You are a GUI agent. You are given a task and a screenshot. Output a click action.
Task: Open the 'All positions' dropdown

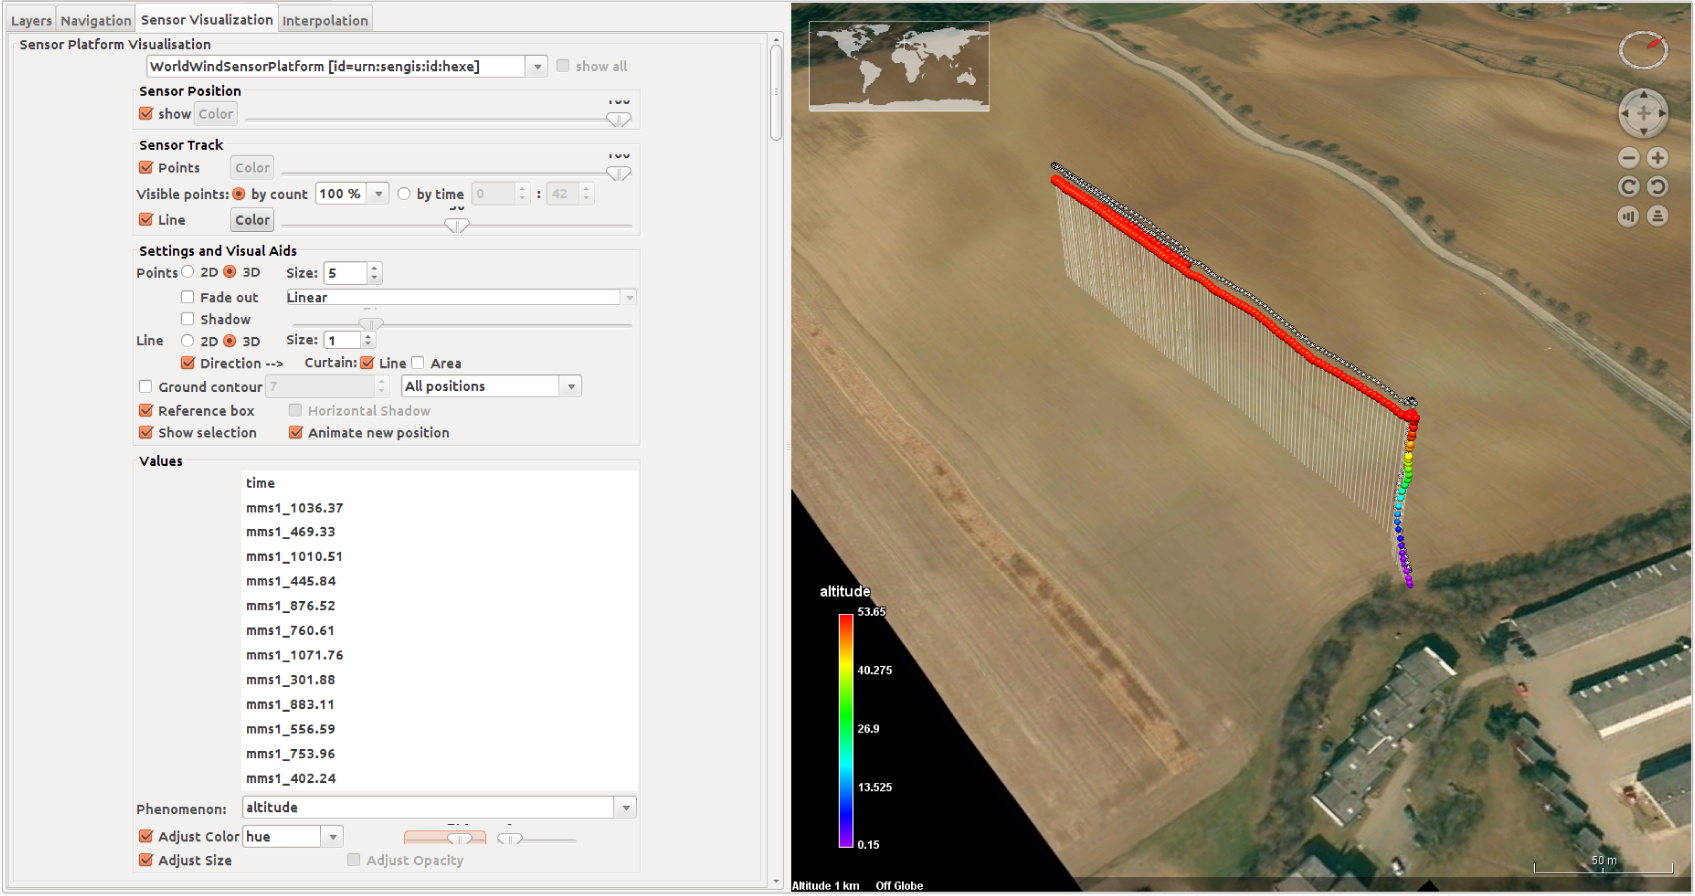[571, 387]
